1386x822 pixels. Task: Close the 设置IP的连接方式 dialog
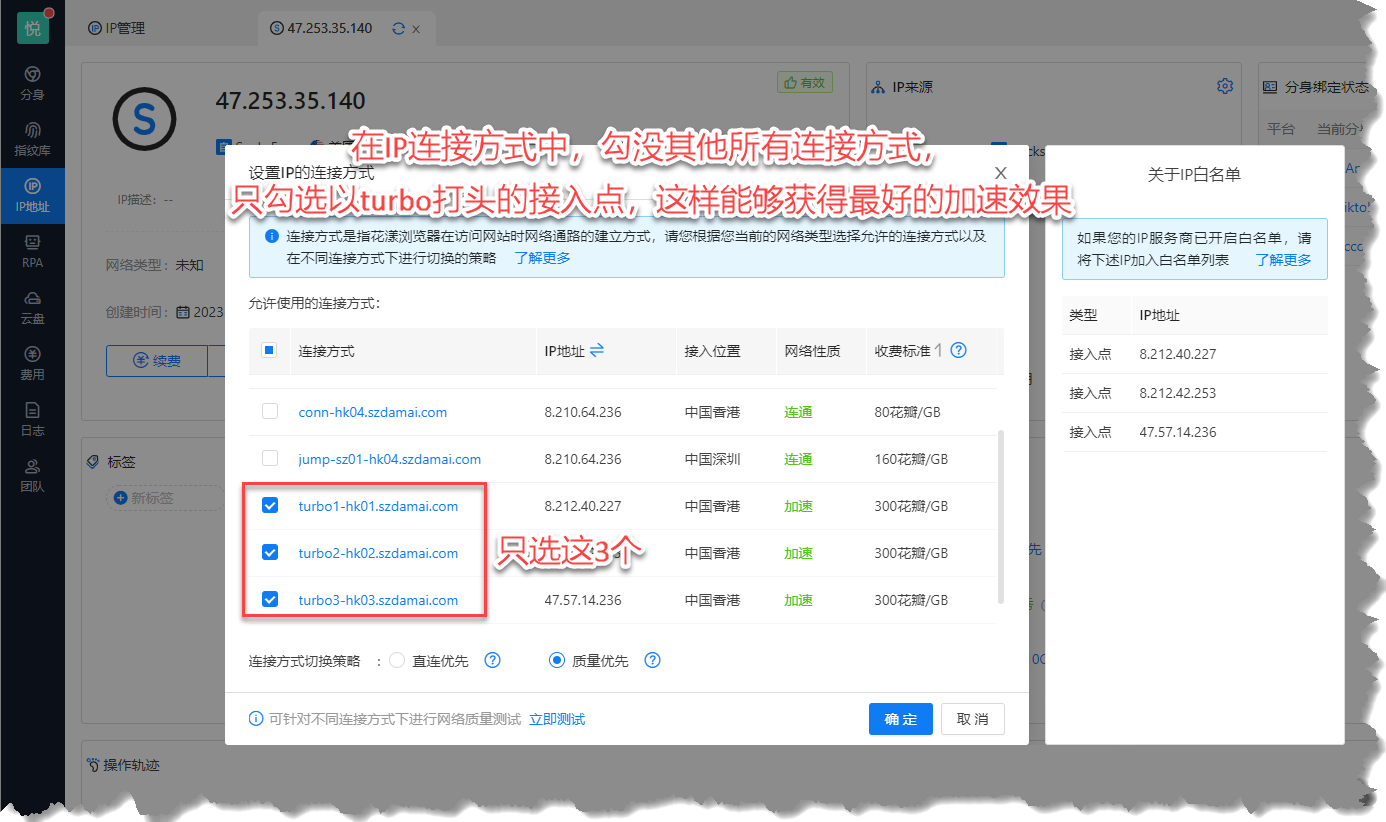tap(1001, 173)
